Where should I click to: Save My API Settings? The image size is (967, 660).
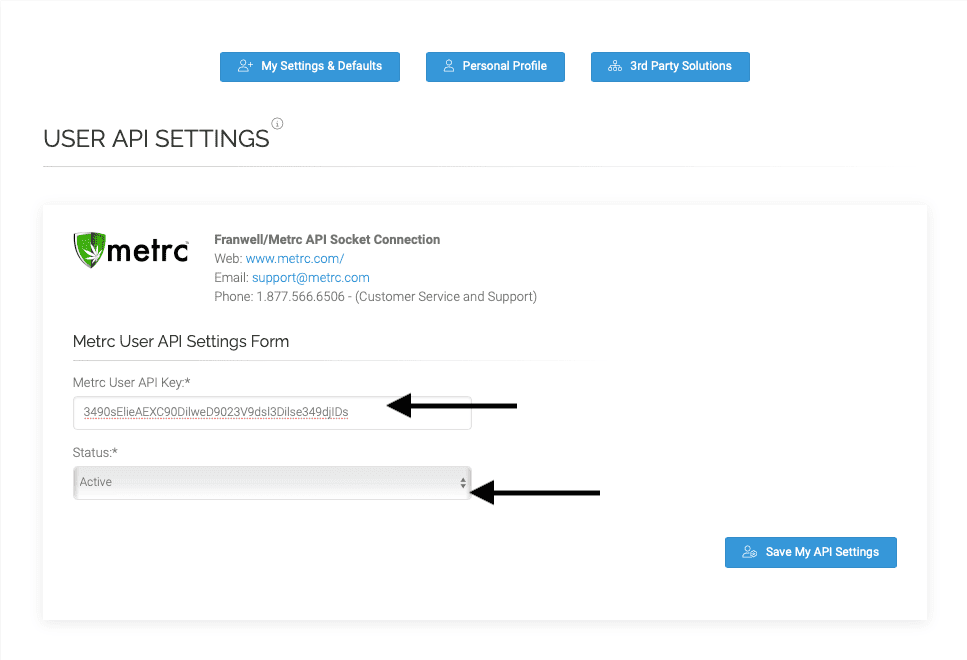(x=810, y=552)
